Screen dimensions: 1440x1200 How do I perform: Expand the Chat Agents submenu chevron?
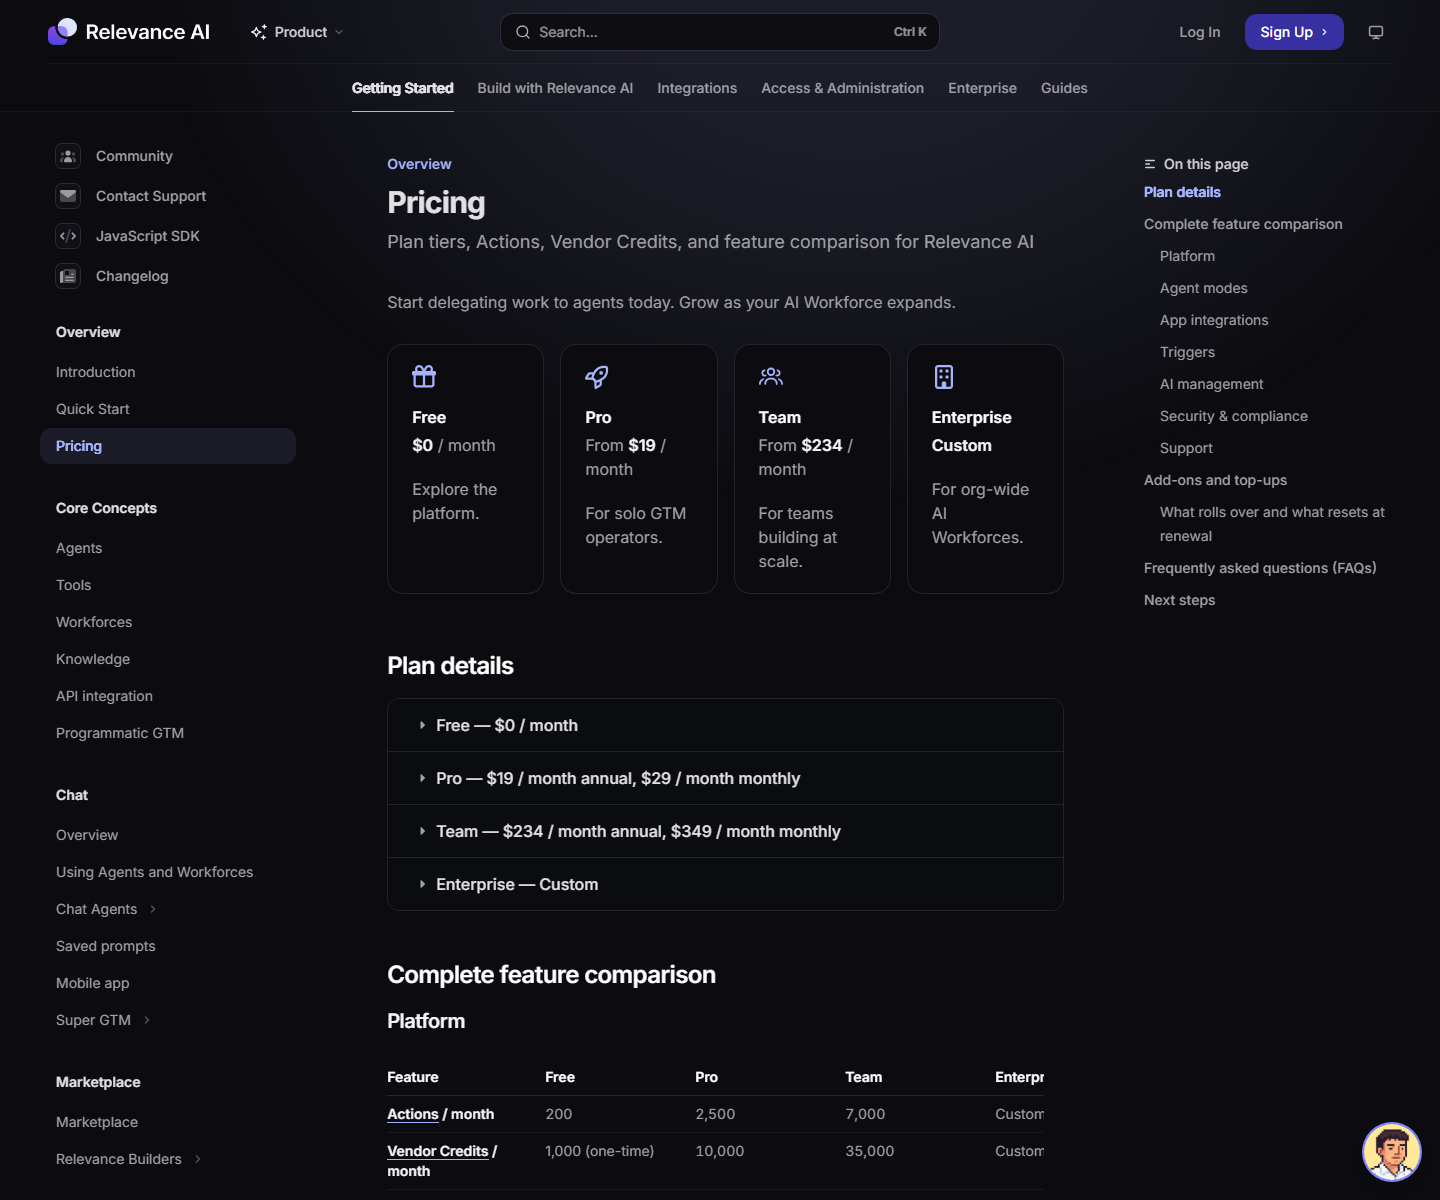click(x=153, y=909)
